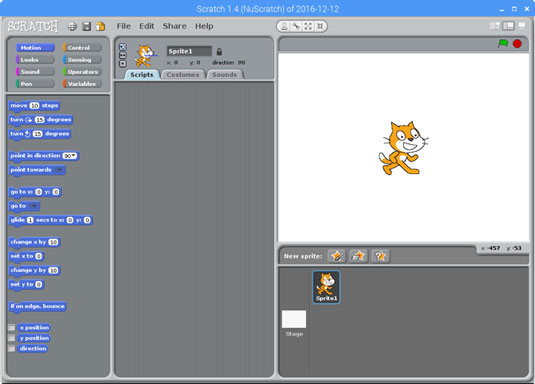Click the globe language icon

[x=72, y=27]
